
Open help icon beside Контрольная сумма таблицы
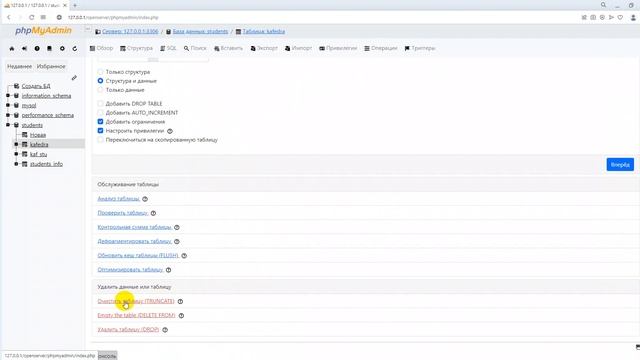tap(177, 227)
